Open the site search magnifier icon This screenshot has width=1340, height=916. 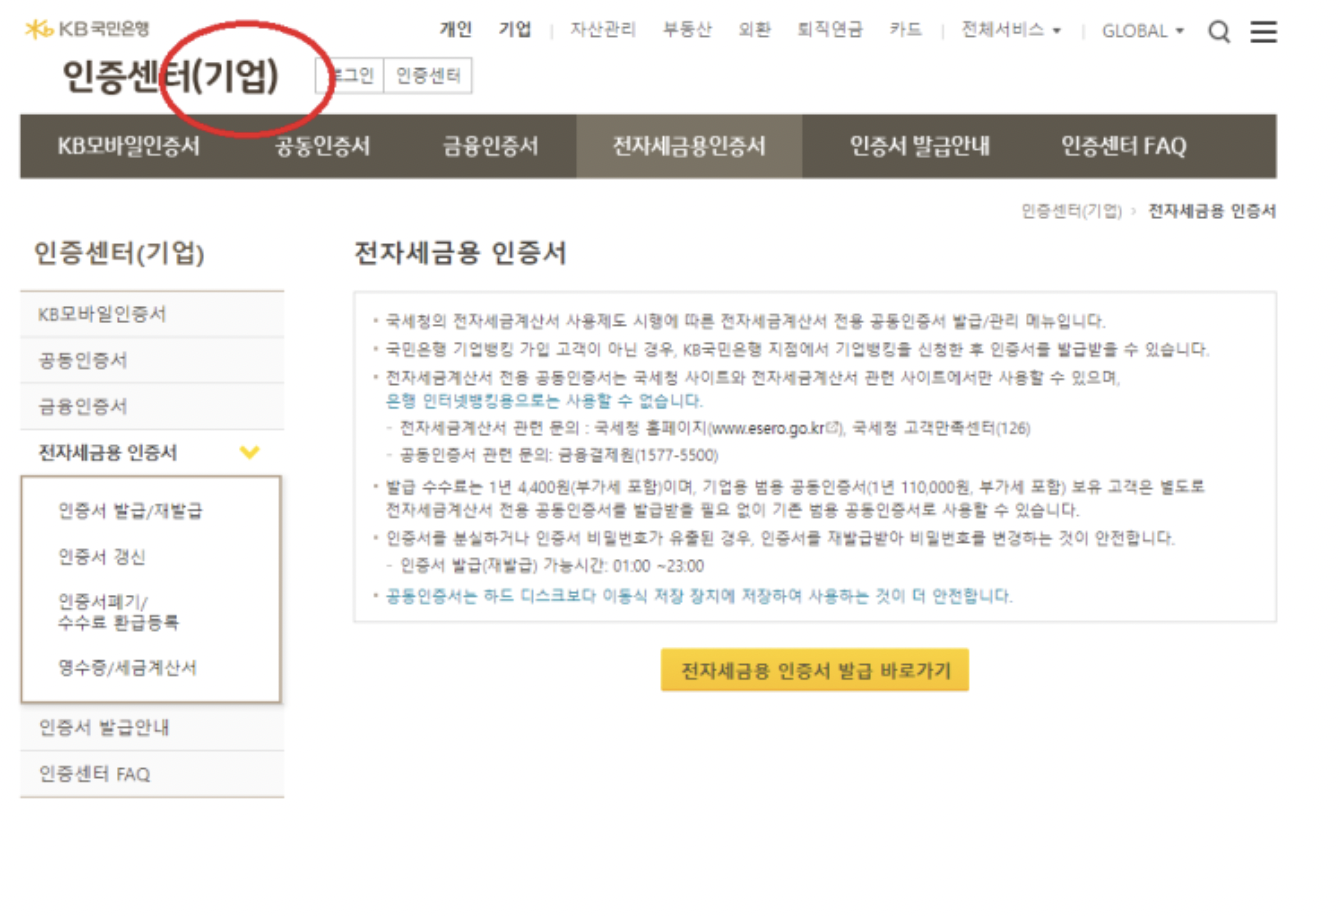(1219, 31)
